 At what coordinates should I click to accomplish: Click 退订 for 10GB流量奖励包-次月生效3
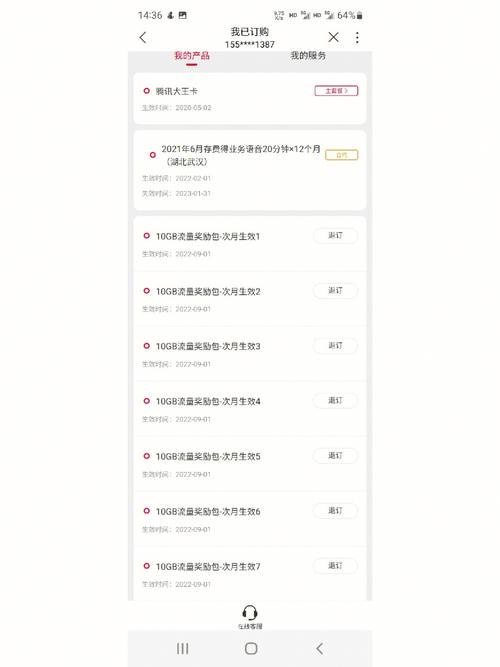click(x=335, y=345)
